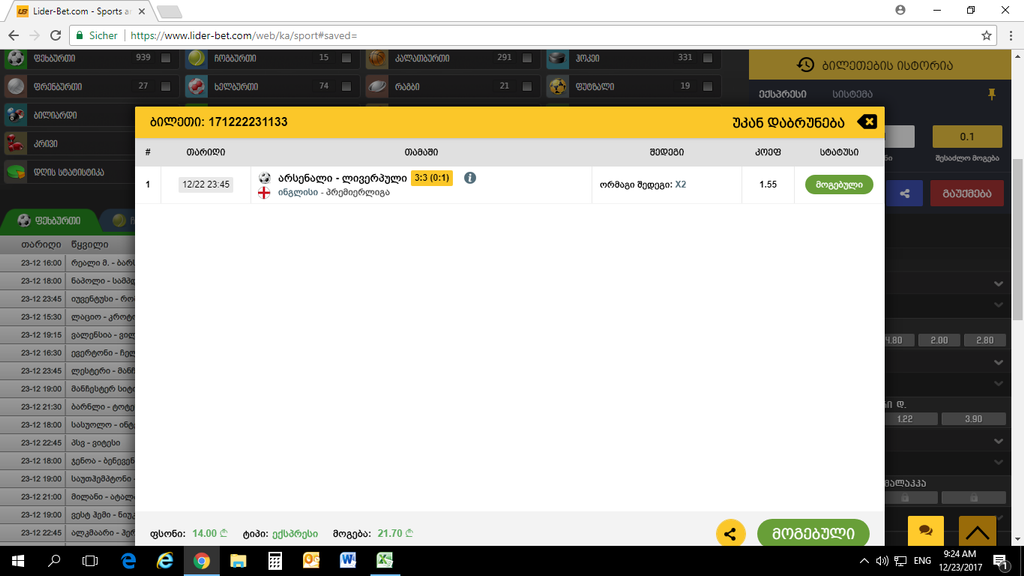1024x576 pixels.
Task: Click the 1.55 coefficient cell
Action: click(x=768, y=184)
